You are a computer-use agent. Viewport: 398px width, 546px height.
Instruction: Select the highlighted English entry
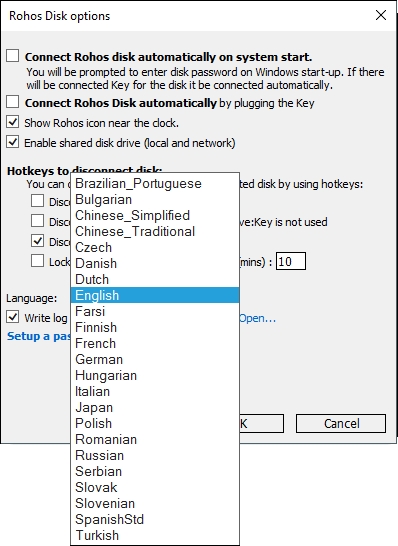click(155, 295)
